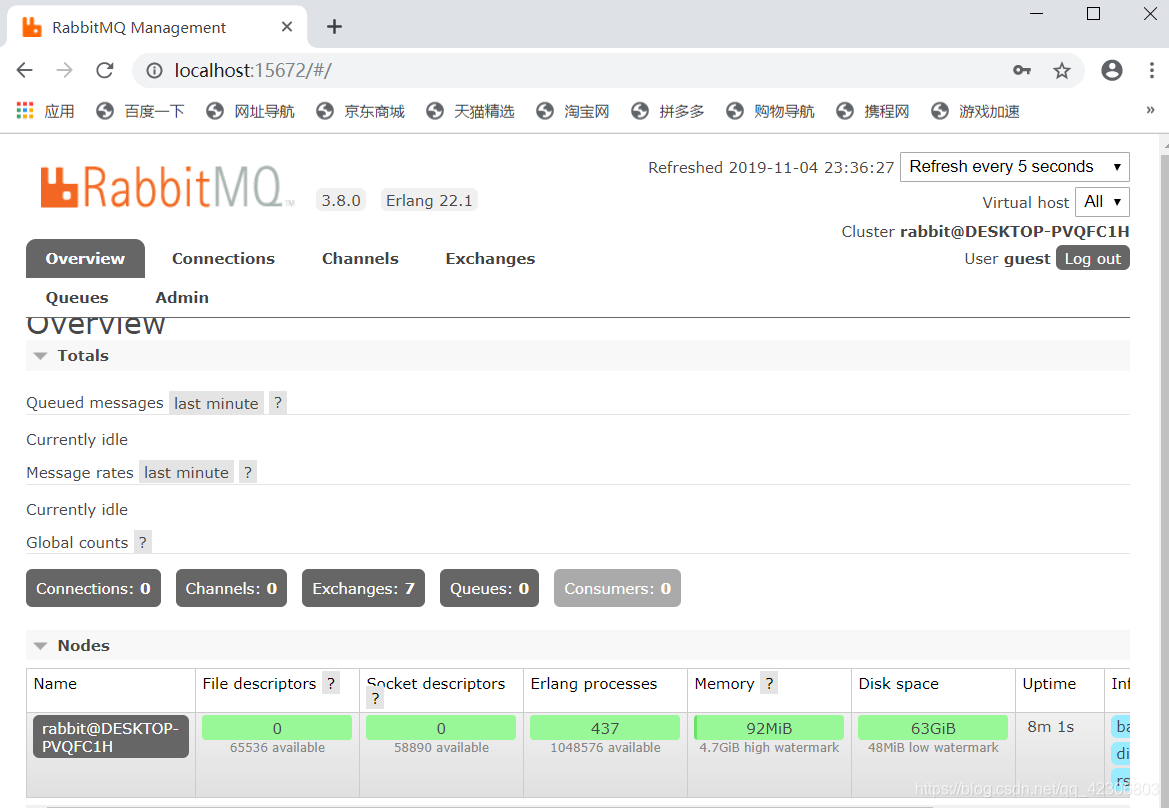This screenshot has width=1169, height=808.
Task: Click the File descriptors 0 usage bar
Action: 277,727
